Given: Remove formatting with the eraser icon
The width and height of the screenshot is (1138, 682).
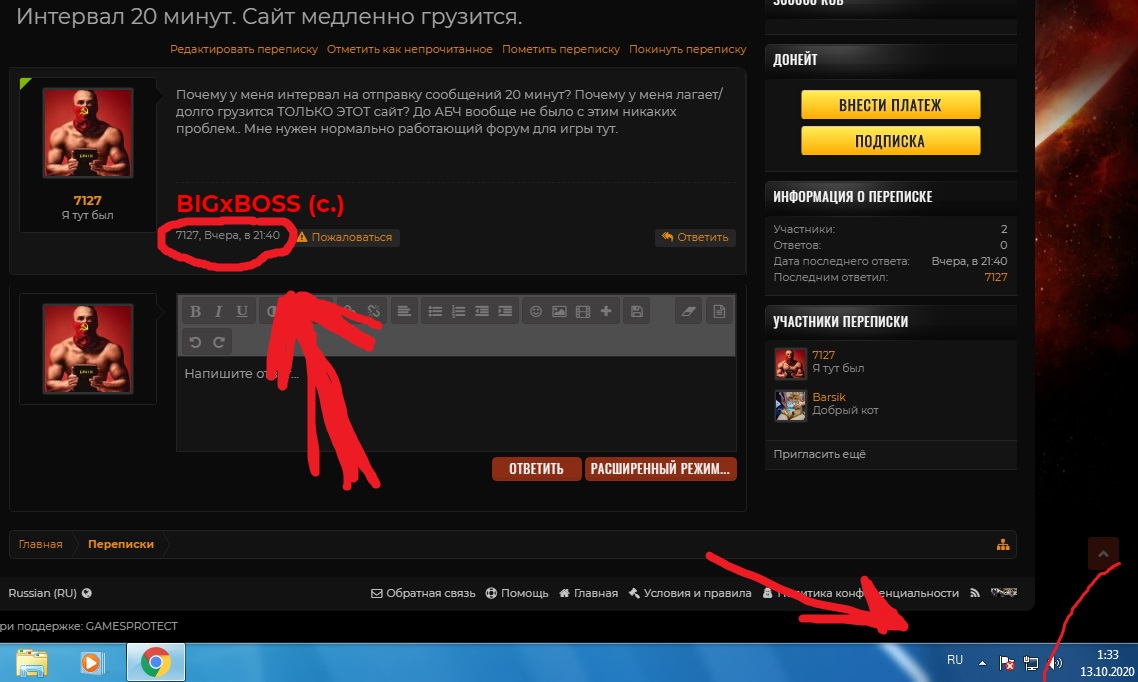Looking at the screenshot, I should click(x=687, y=312).
